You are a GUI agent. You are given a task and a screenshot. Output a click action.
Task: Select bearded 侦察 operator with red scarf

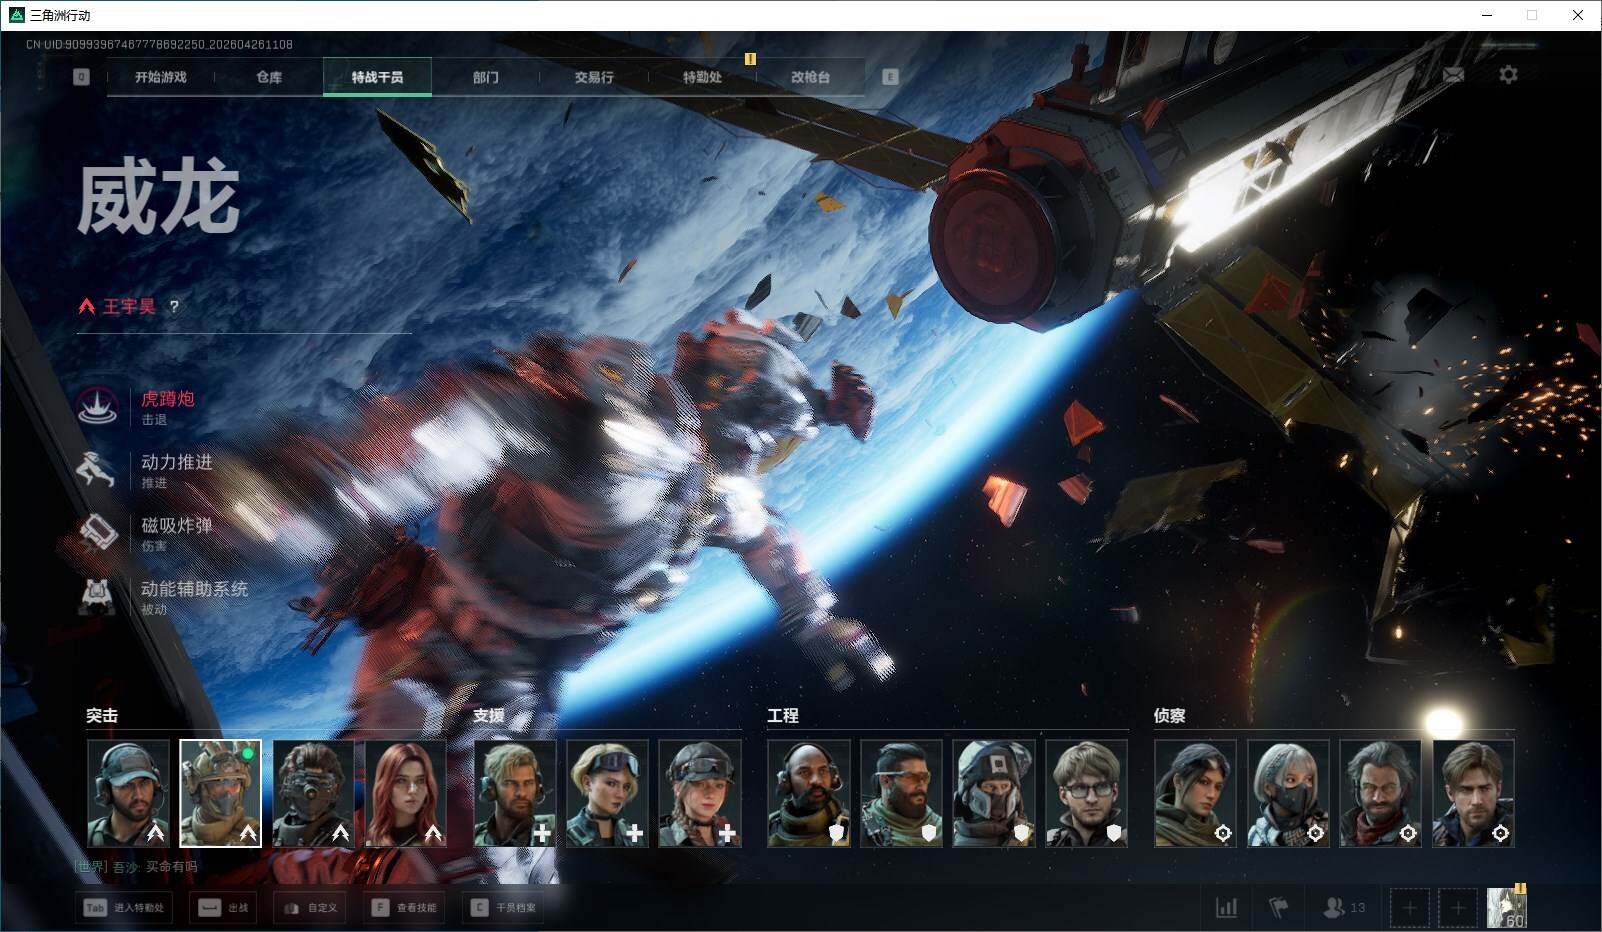pos(1380,793)
